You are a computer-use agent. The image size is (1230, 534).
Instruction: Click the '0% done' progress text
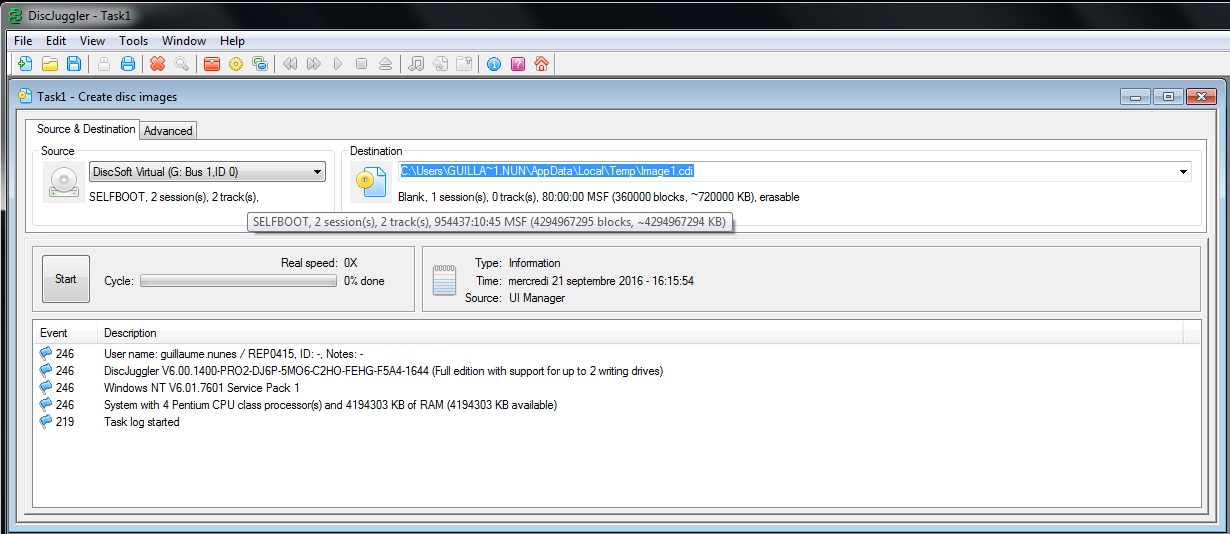tap(364, 281)
